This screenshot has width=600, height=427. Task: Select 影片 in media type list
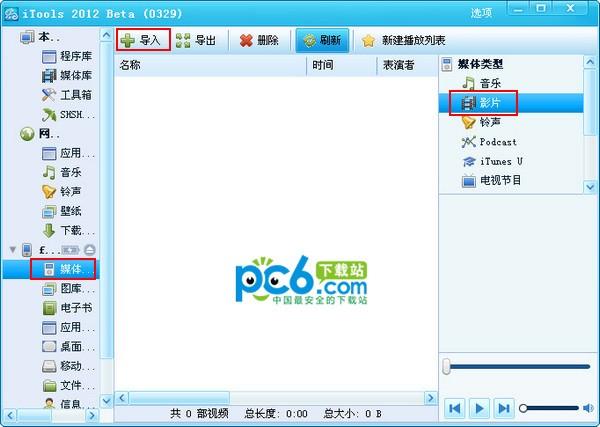tap(483, 103)
